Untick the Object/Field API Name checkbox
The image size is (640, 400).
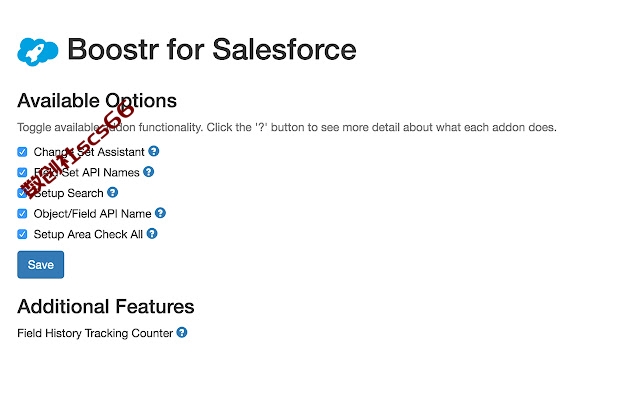[x=22, y=213]
